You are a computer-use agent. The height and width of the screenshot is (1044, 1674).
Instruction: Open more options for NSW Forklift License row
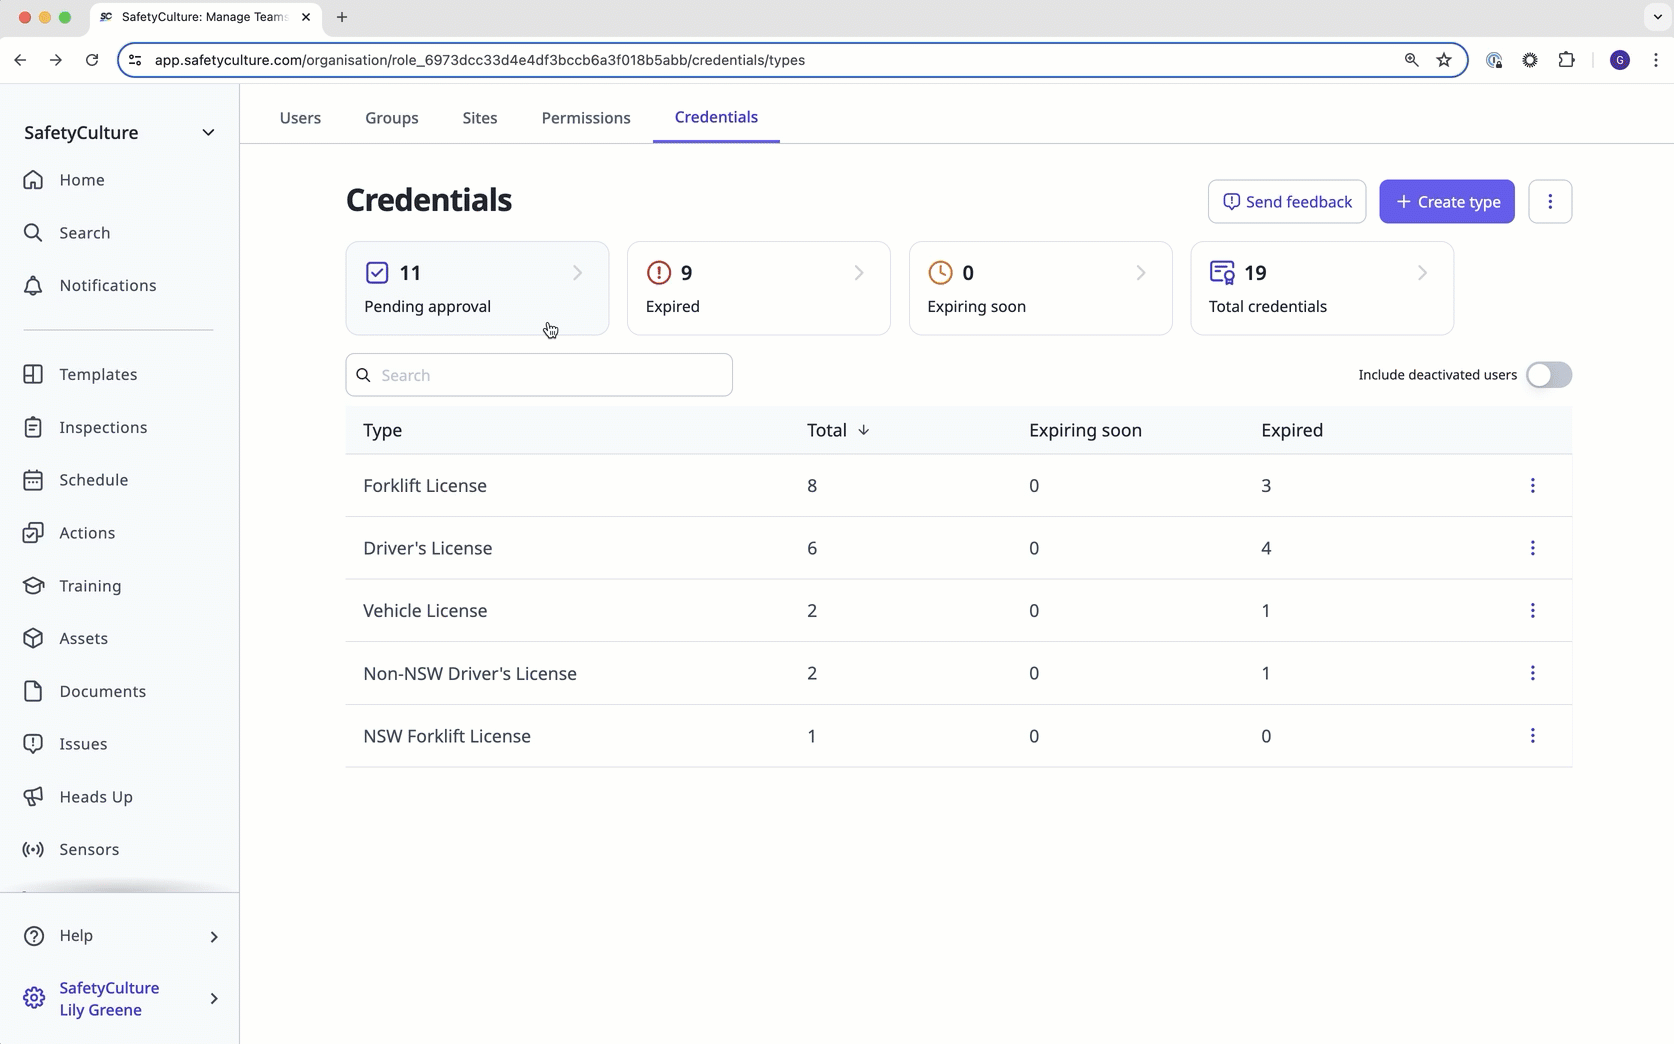click(1532, 736)
